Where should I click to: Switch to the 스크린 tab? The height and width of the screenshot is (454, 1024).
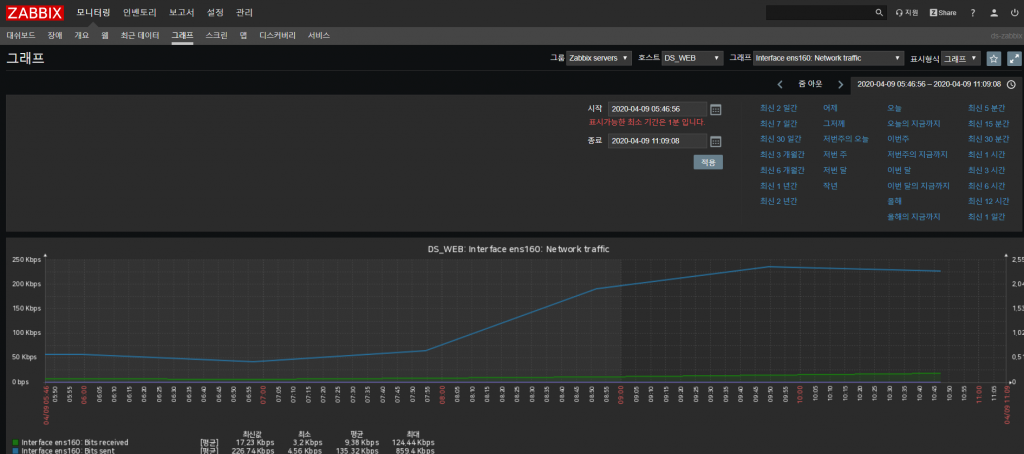point(216,35)
